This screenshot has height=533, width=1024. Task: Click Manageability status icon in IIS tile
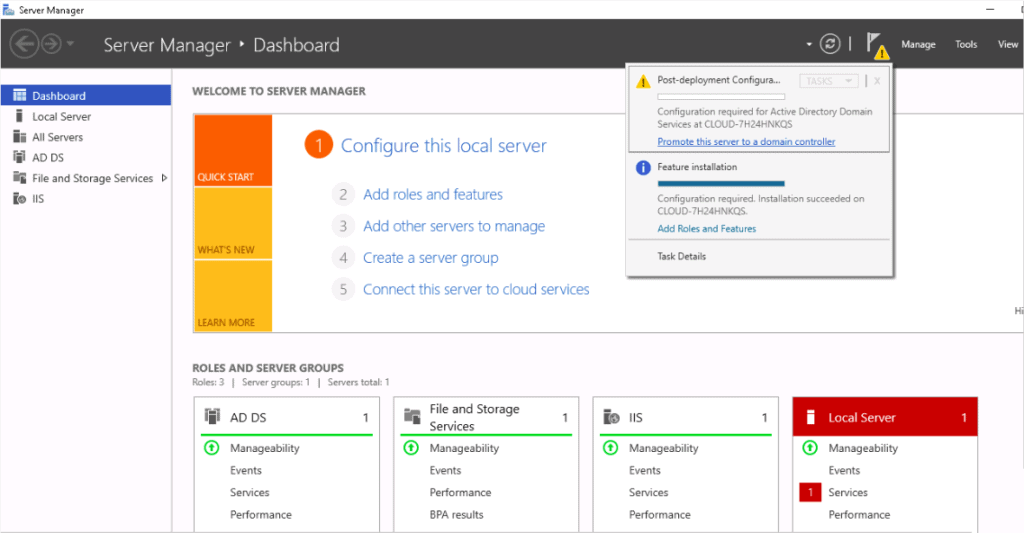coord(611,447)
